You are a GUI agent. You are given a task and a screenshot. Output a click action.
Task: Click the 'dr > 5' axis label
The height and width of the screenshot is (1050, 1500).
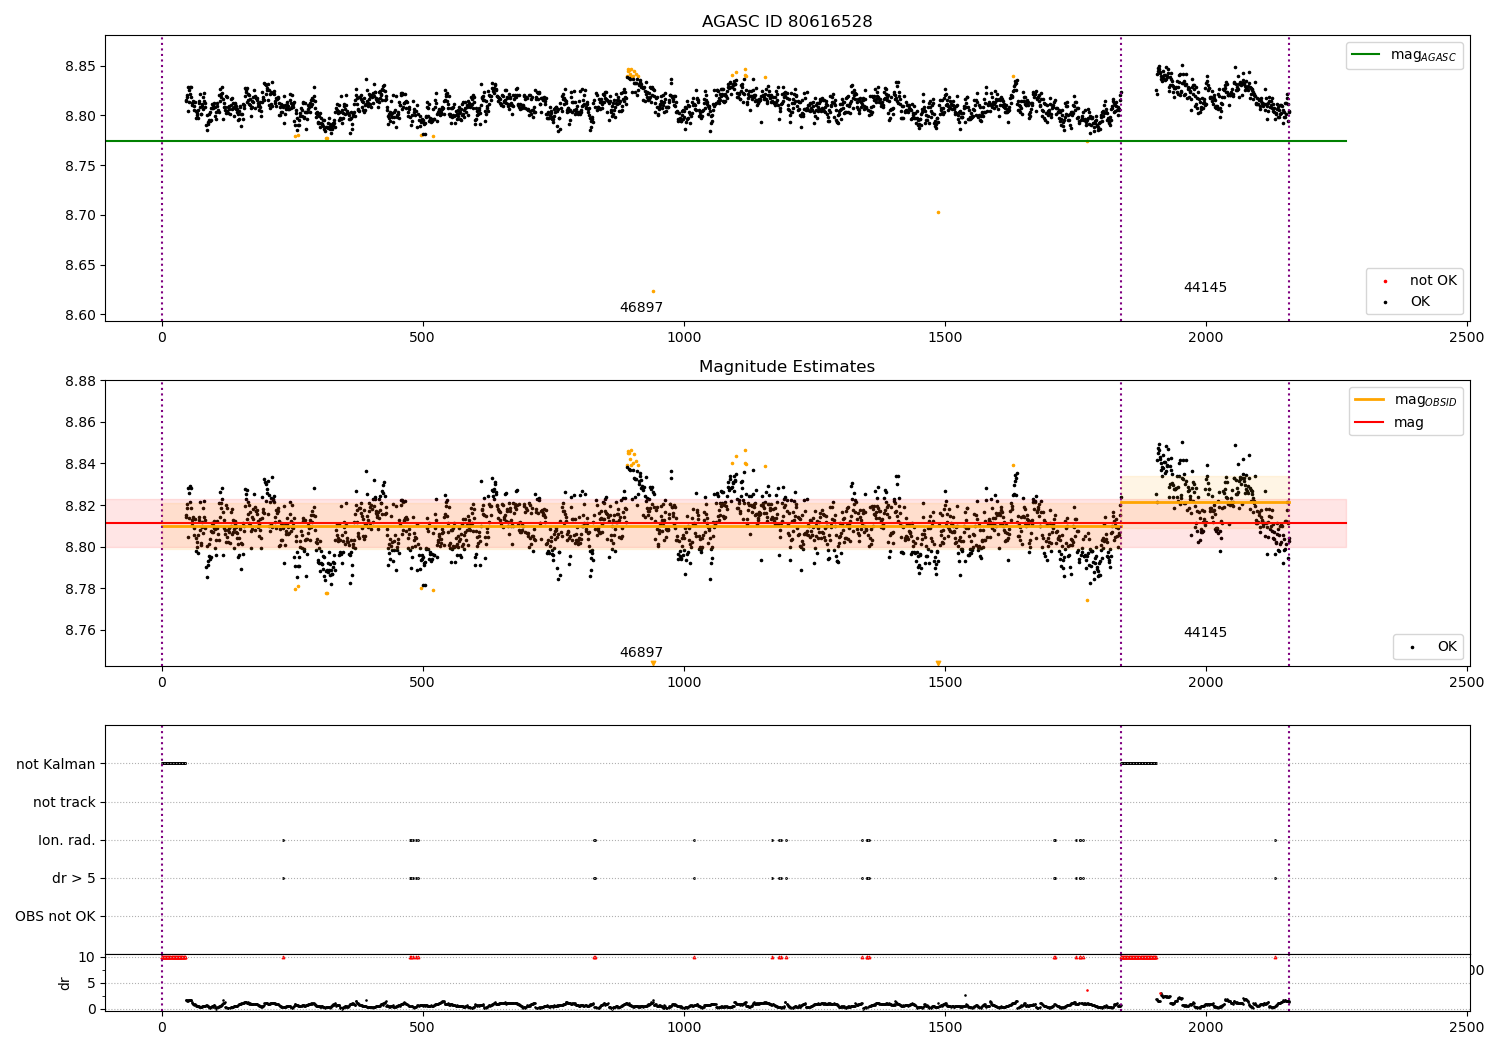[74, 878]
